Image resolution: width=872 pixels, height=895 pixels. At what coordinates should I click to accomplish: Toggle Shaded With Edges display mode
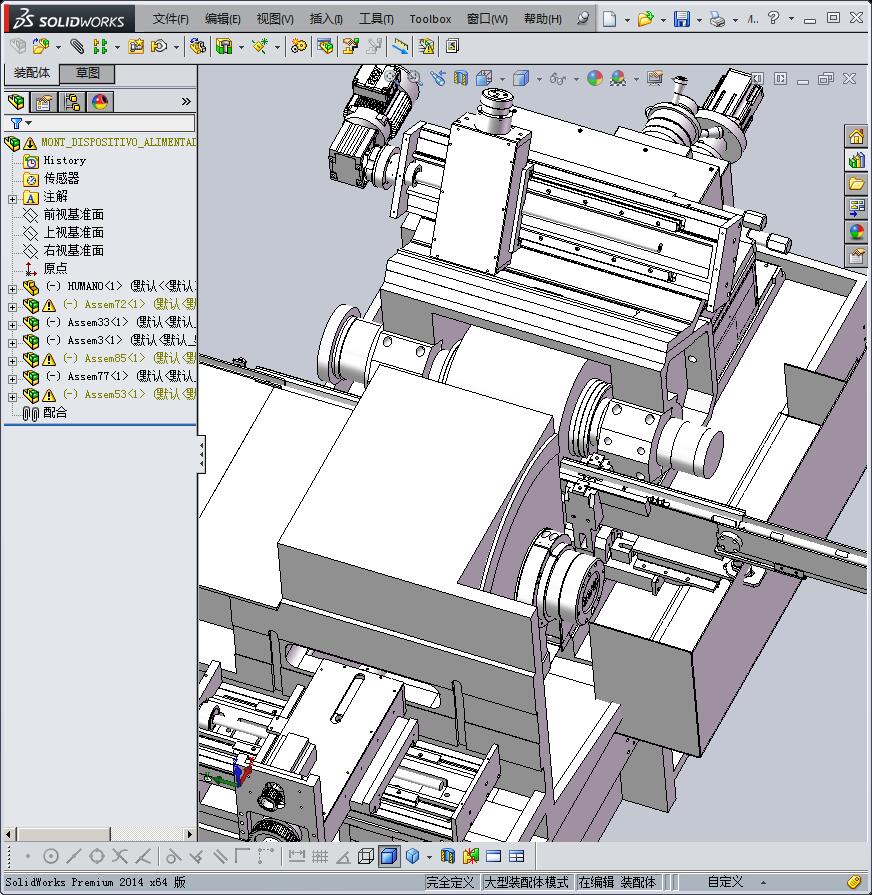[x=388, y=856]
